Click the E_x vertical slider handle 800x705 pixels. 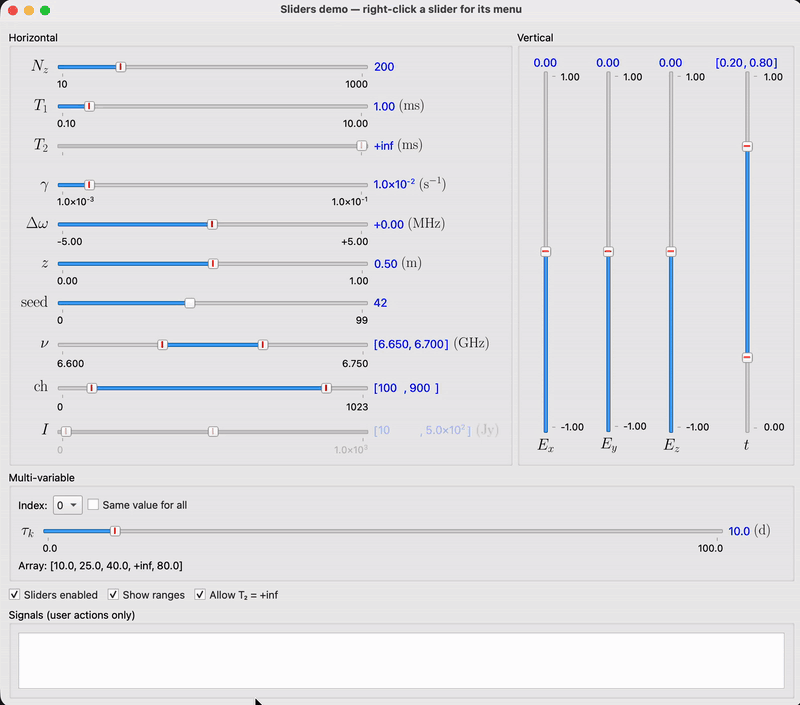pyautogui.click(x=545, y=251)
